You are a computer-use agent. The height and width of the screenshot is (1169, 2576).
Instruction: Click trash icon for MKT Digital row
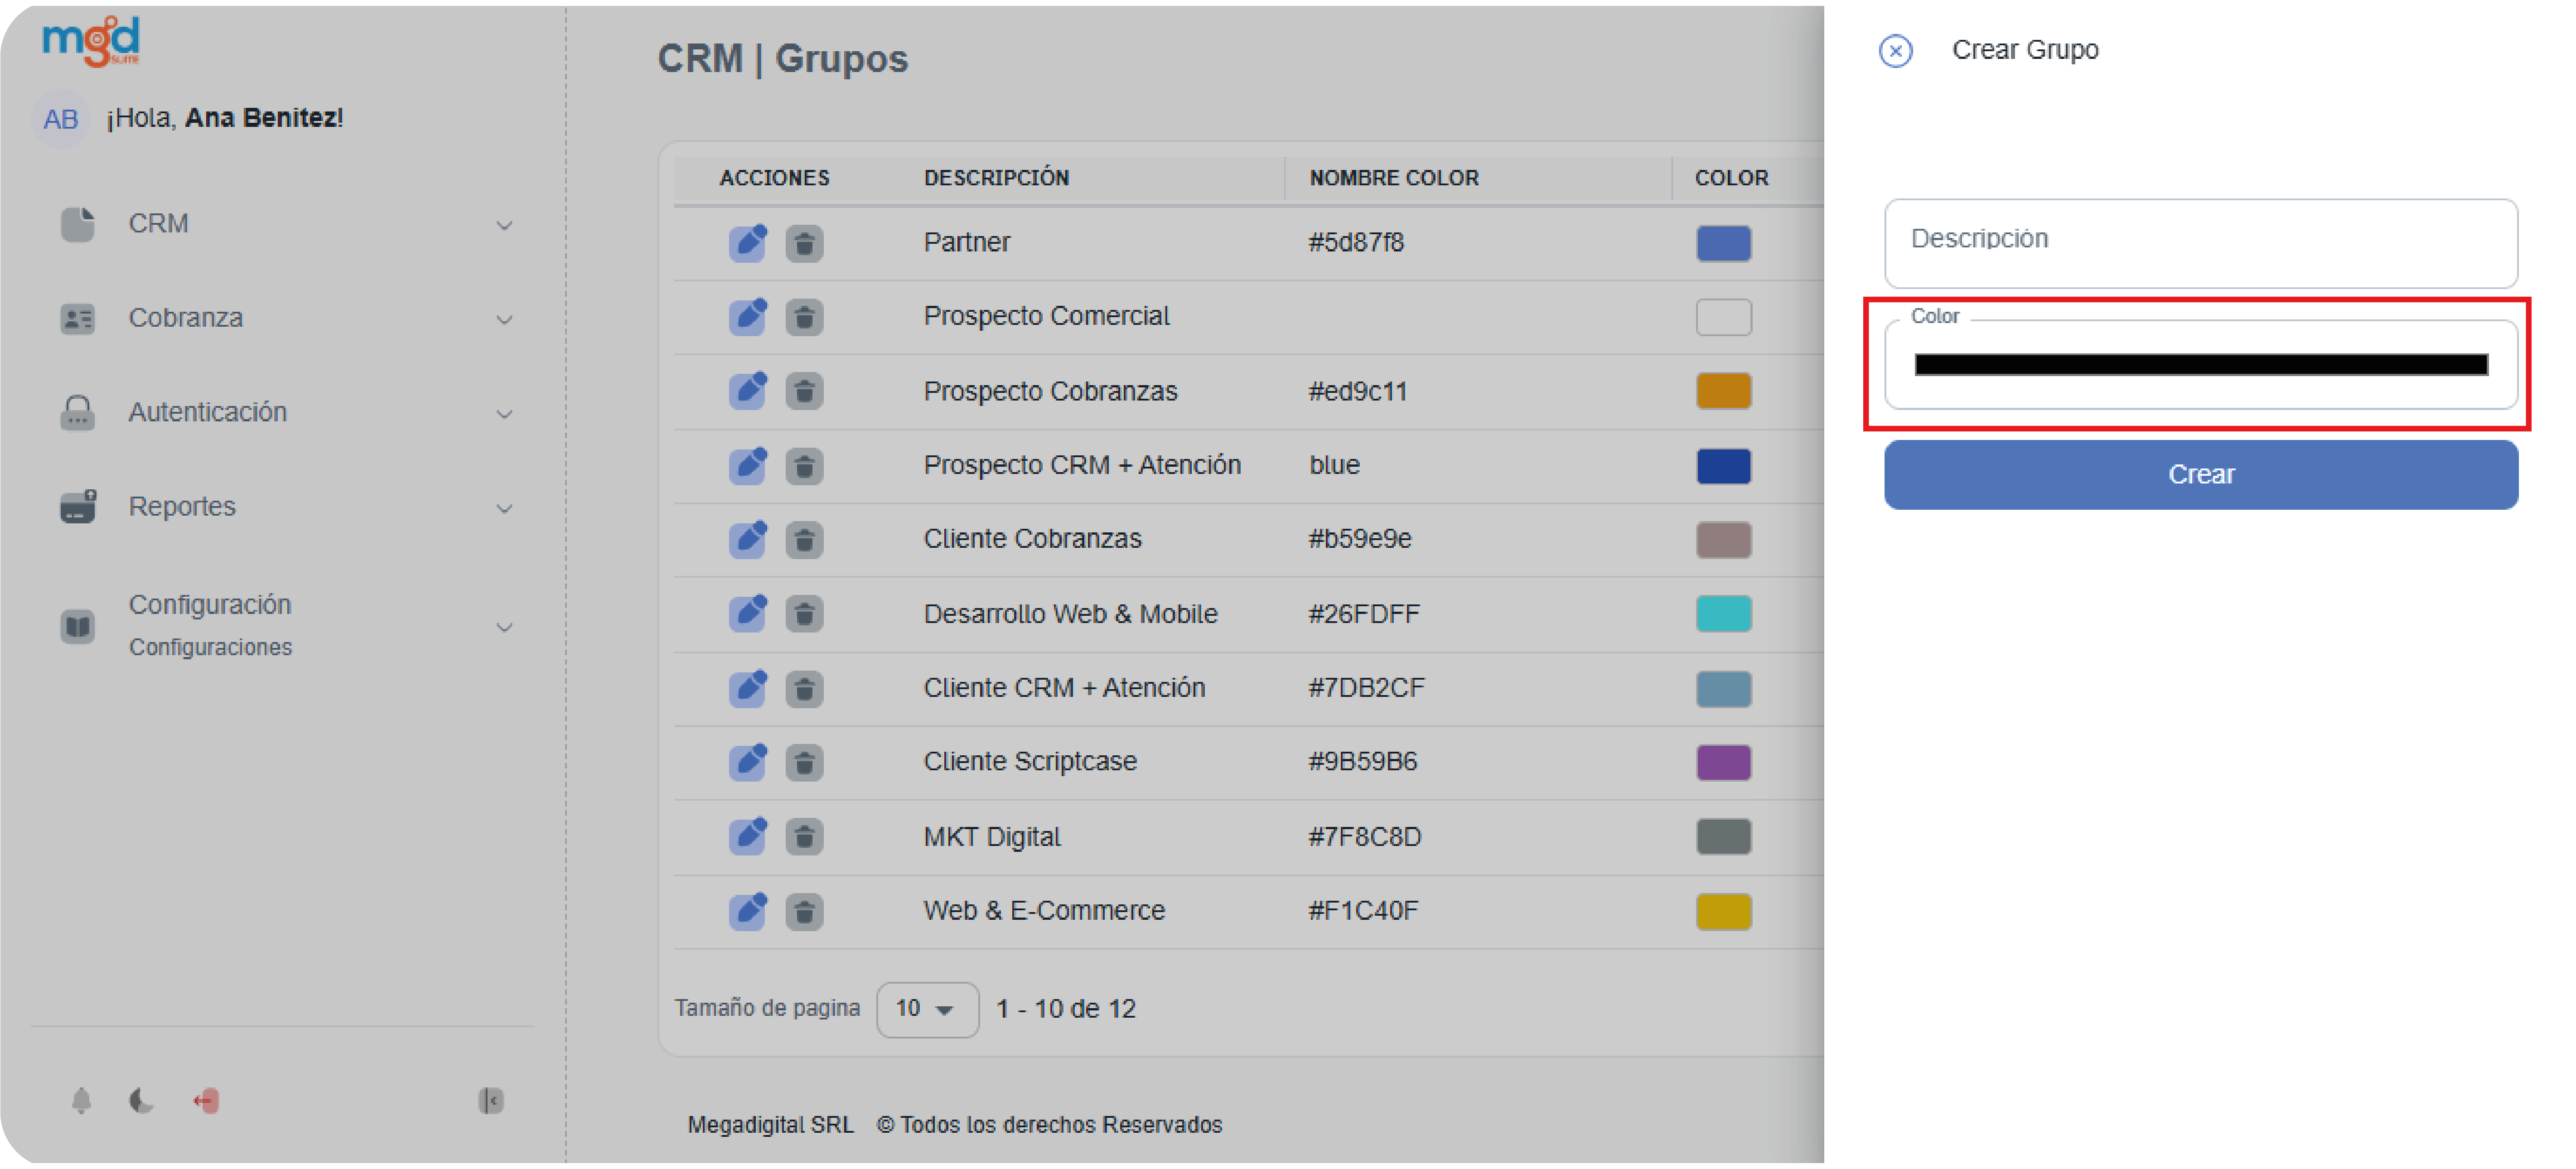(x=804, y=837)
